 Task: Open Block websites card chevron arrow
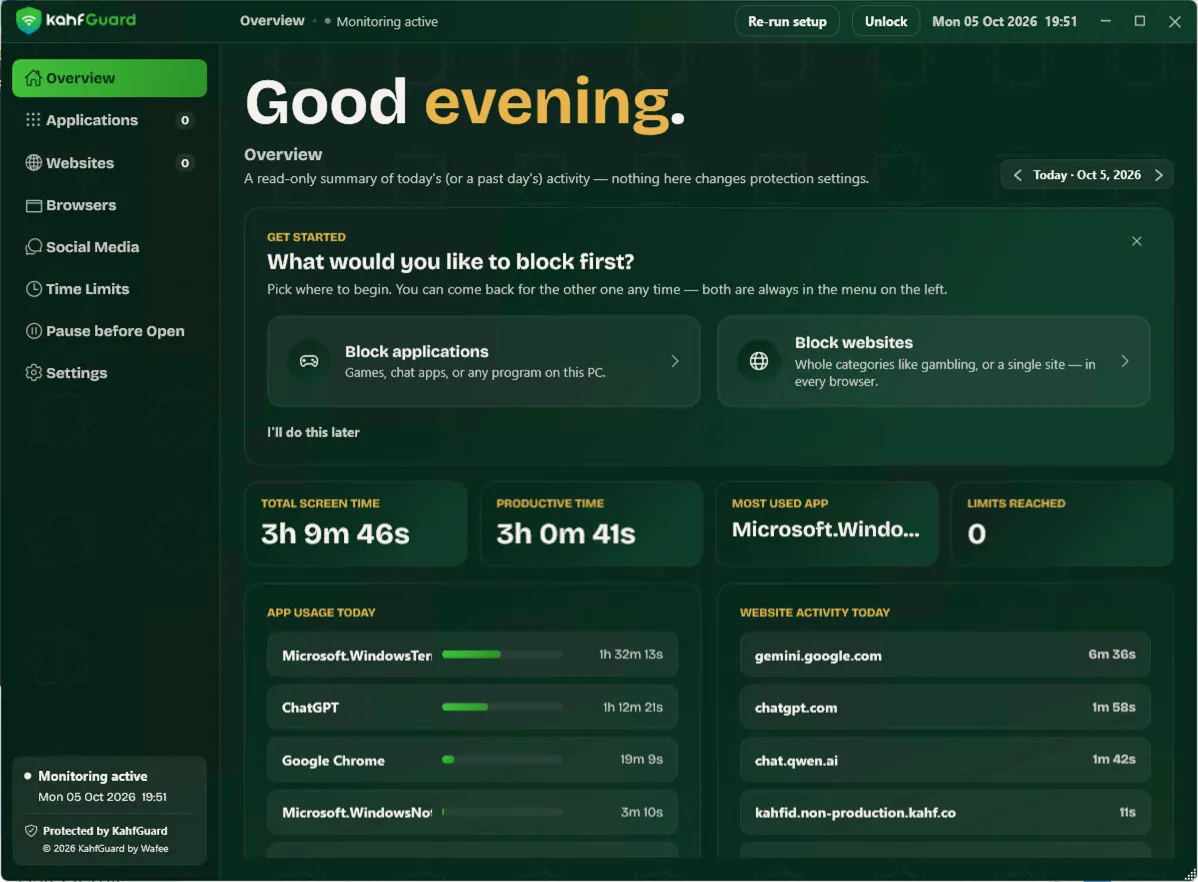pos(1125,361)
